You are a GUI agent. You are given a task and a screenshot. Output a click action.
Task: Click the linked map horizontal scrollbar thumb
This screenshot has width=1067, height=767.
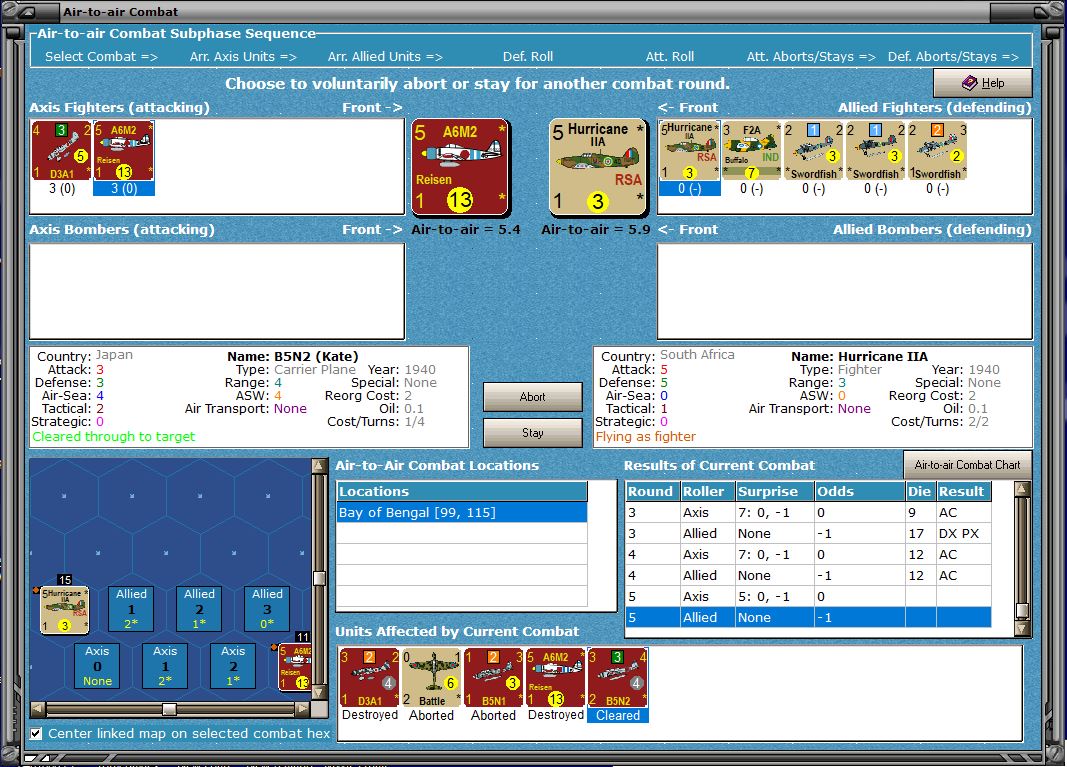click(x=169, y=709)
